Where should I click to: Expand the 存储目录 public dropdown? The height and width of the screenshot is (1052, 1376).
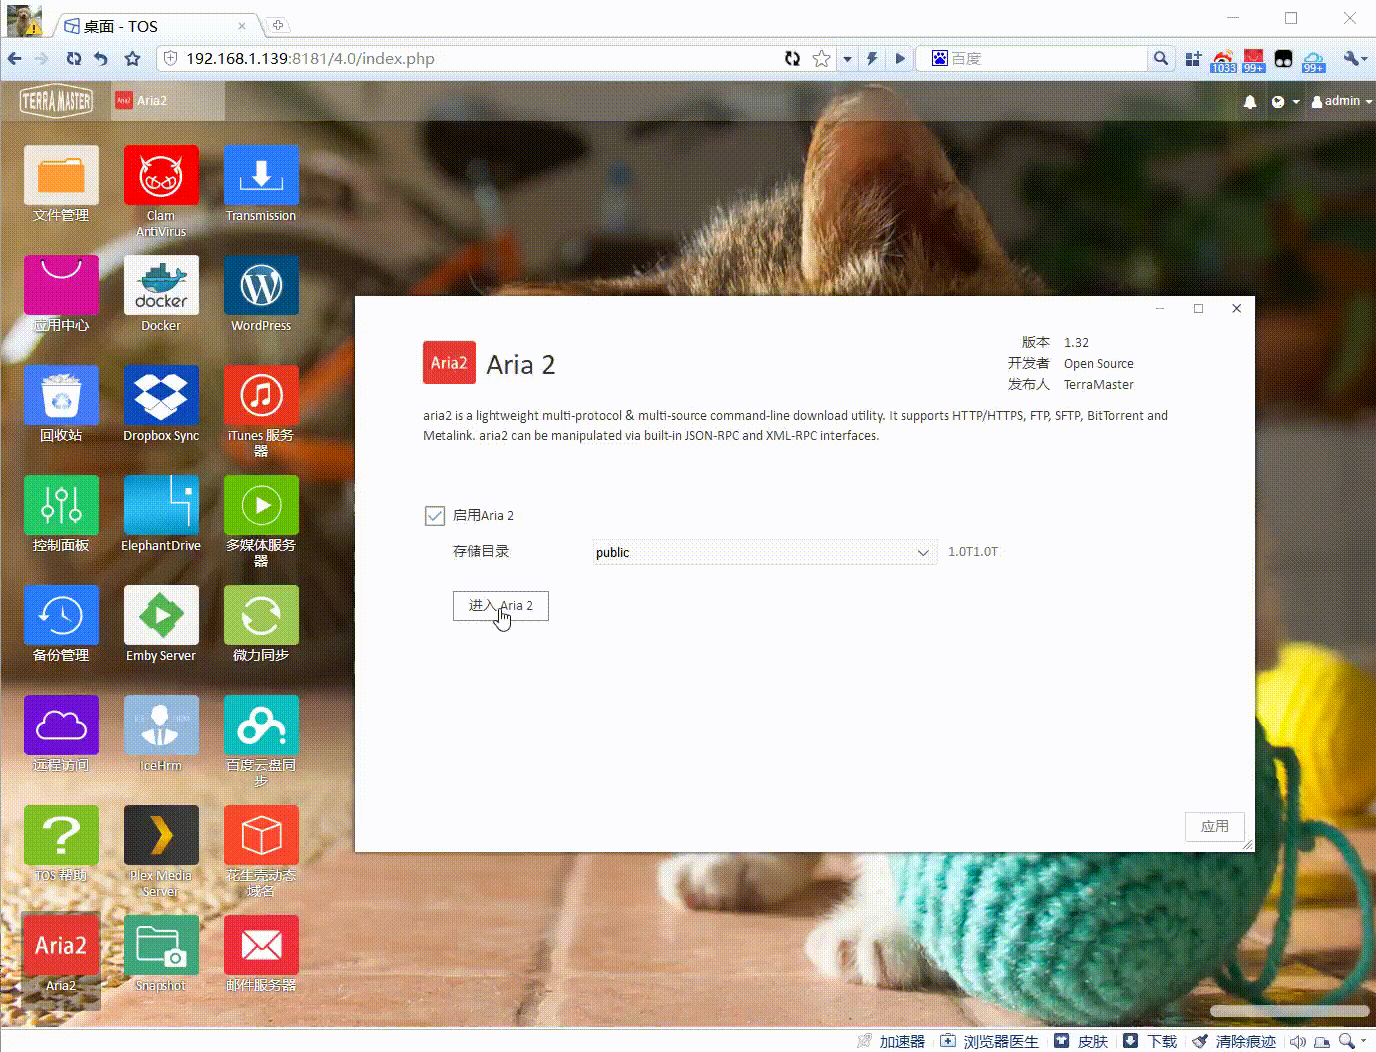(765, 552)
